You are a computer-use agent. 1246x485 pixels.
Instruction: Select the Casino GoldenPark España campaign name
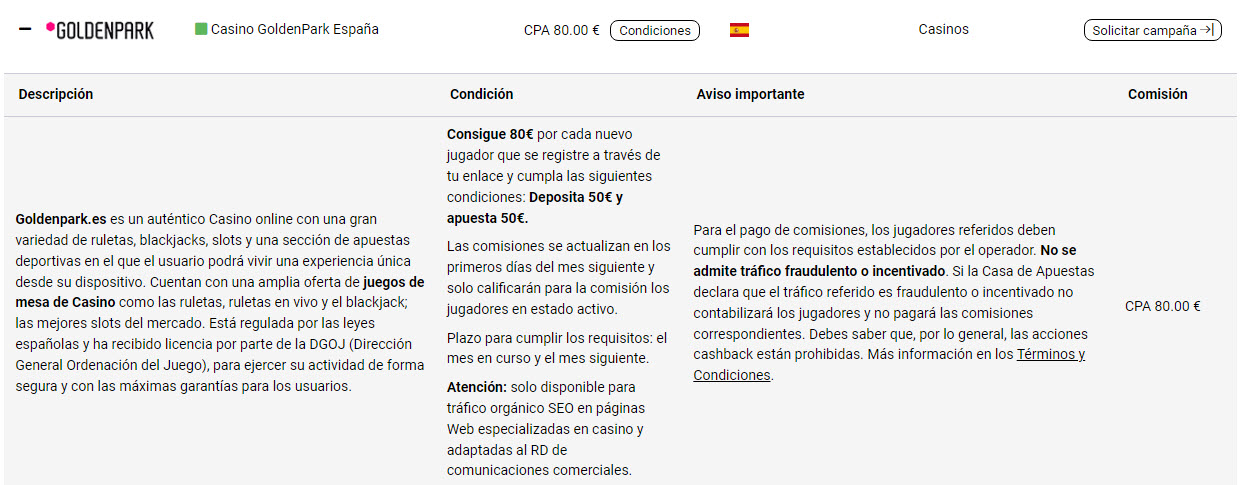pyautogui.click(x=294, y=29)
